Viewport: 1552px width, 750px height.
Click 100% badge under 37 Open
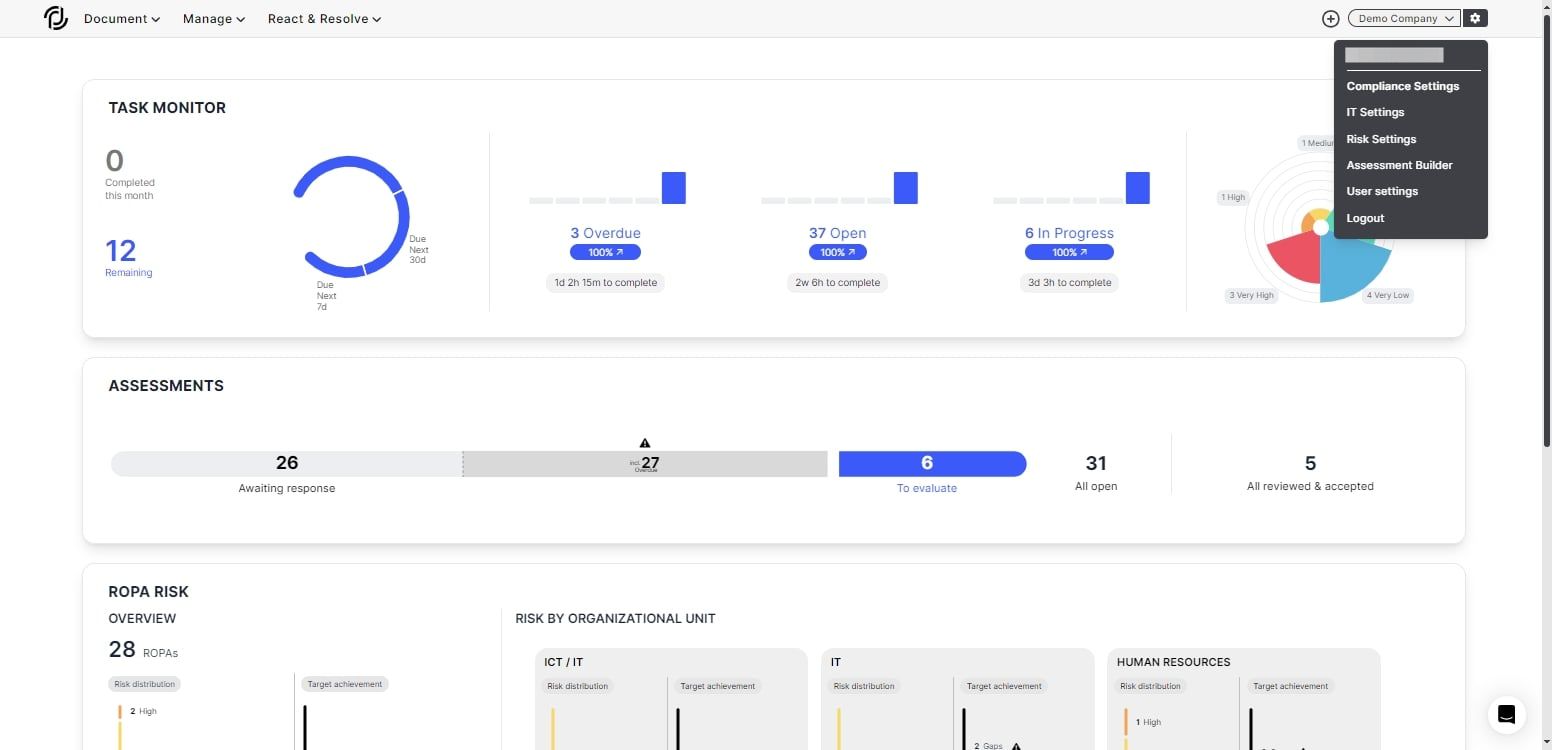click(837, 252)
